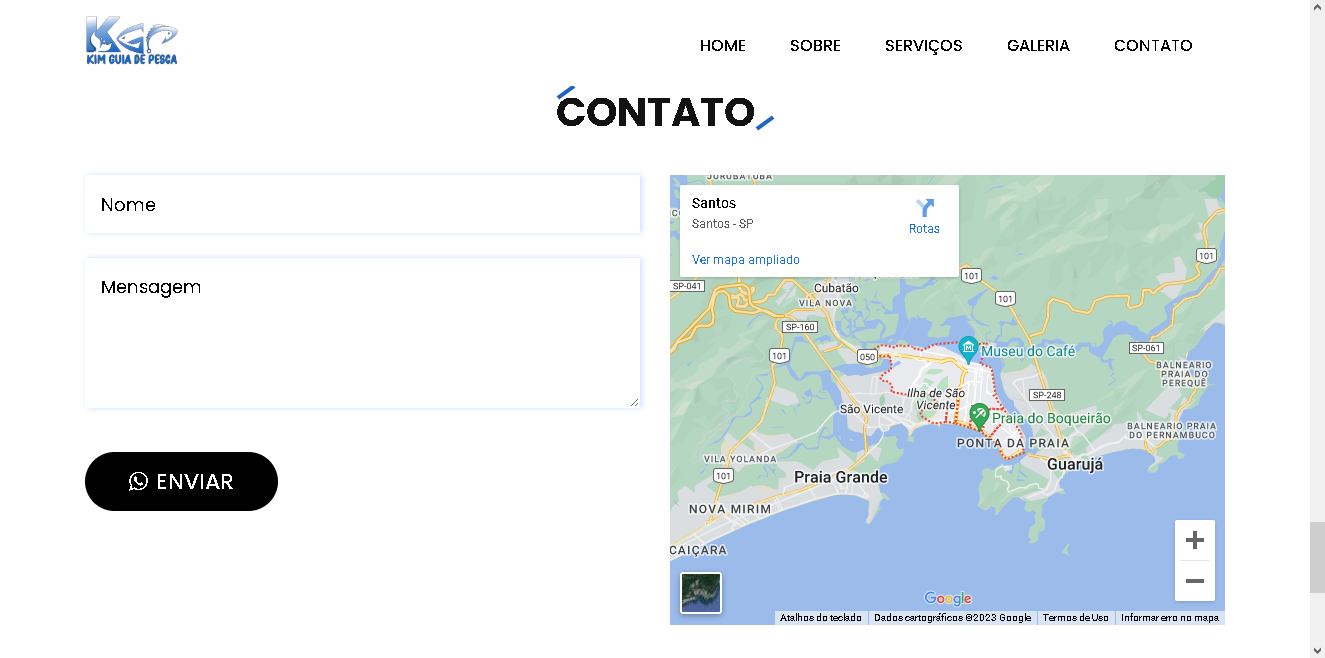1325x658 pixels.
Task: Select CONTATO in the navigation bar
Action: pos(1153,45)
